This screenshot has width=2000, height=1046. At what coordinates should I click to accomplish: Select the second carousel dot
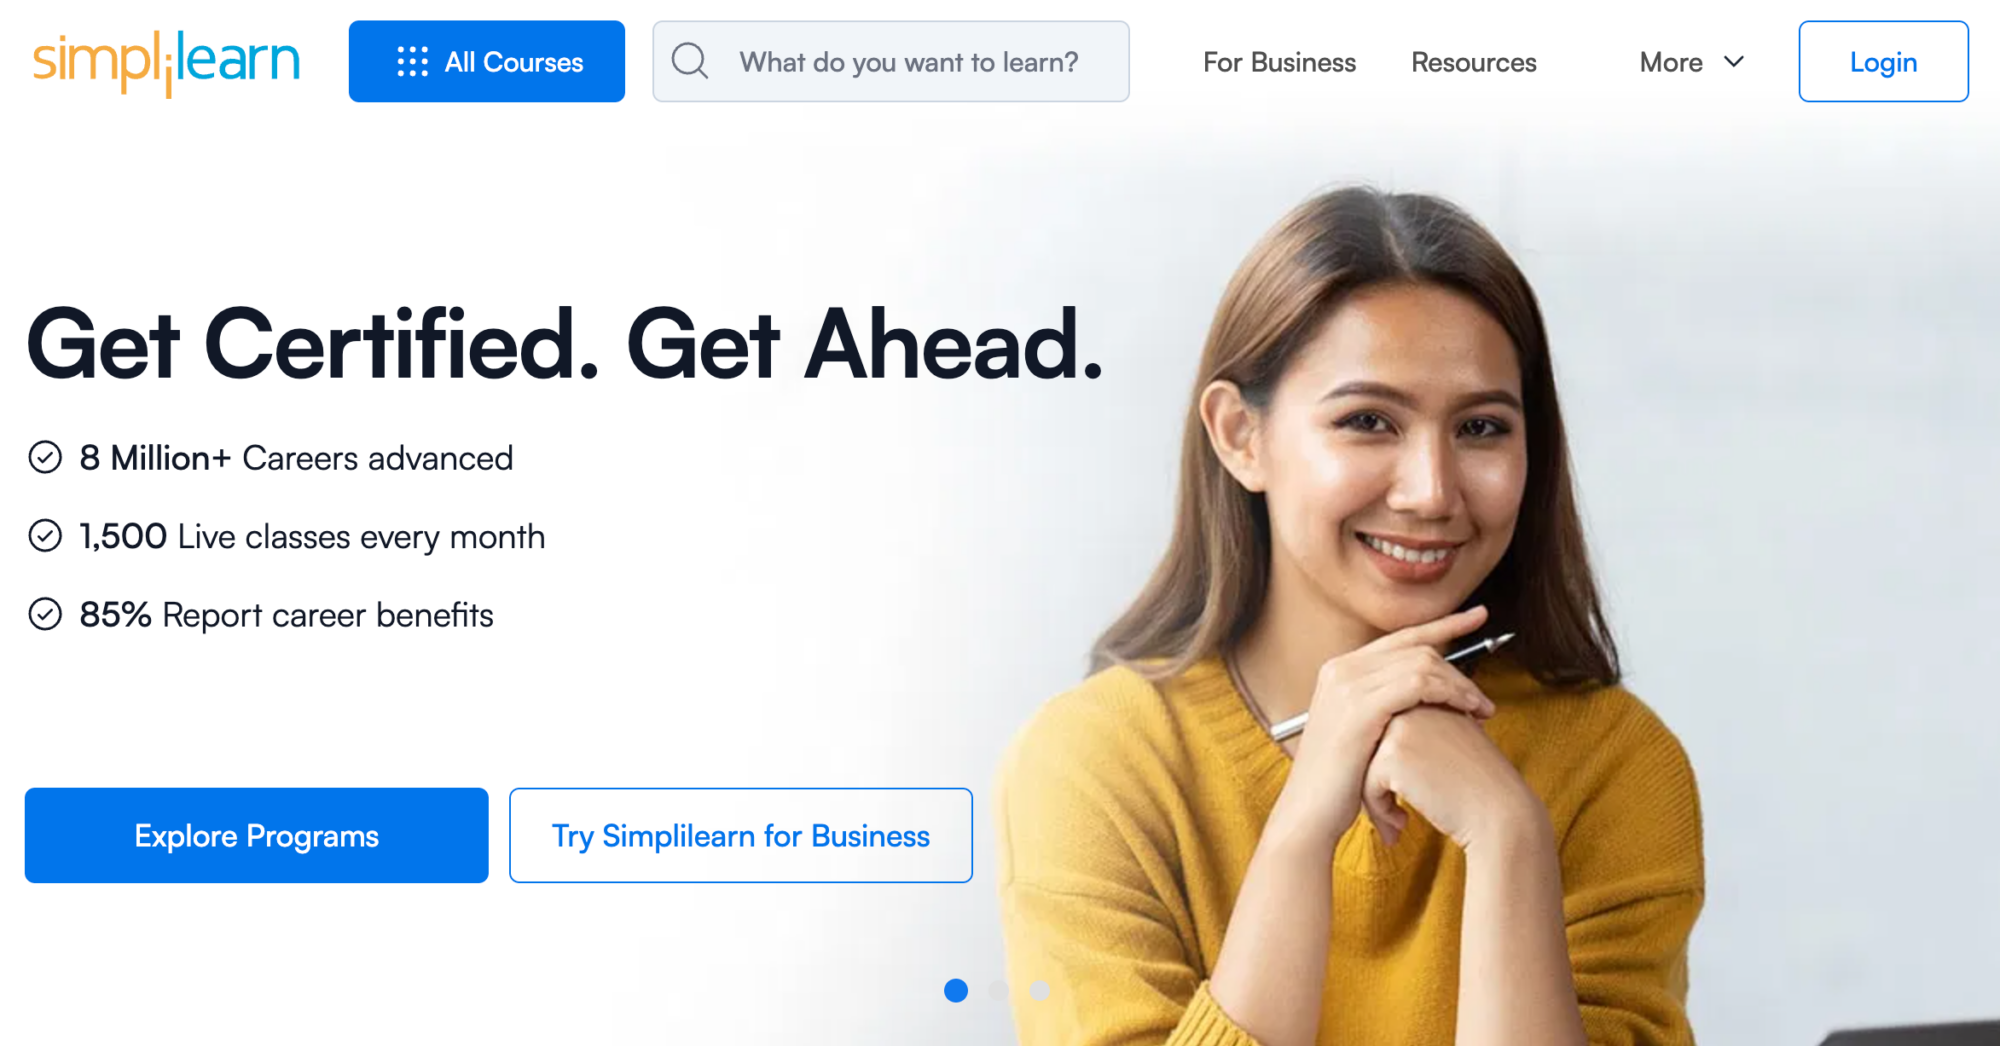(x=998, y=990)
